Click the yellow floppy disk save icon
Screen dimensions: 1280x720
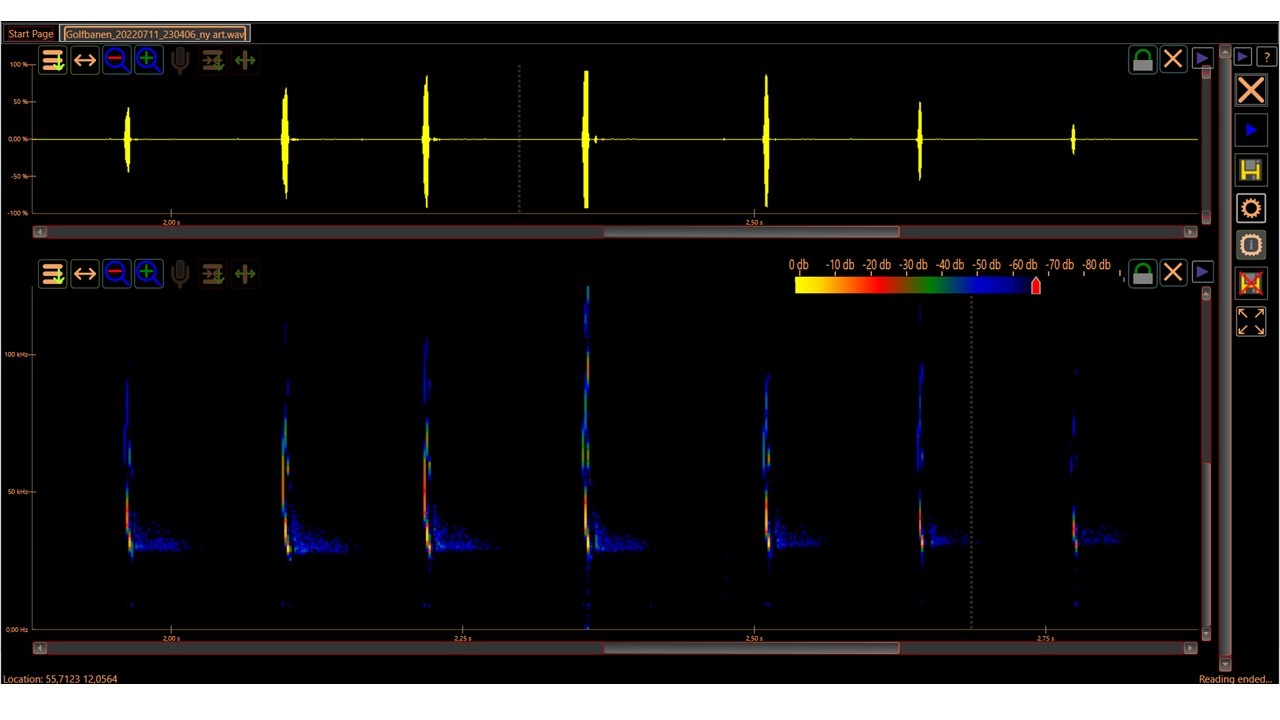coord(1250,170)
